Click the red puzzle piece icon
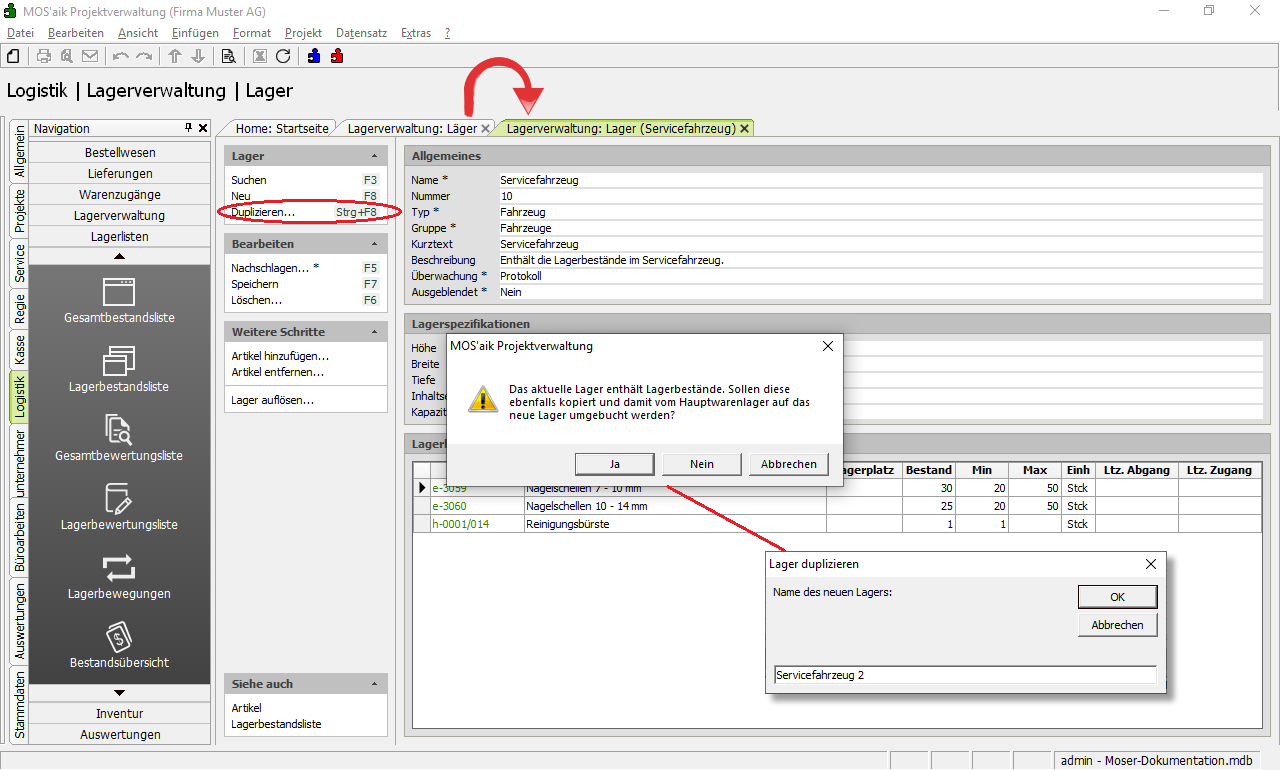Screen dimensions: 1280x770 click(x=337, y=56)
